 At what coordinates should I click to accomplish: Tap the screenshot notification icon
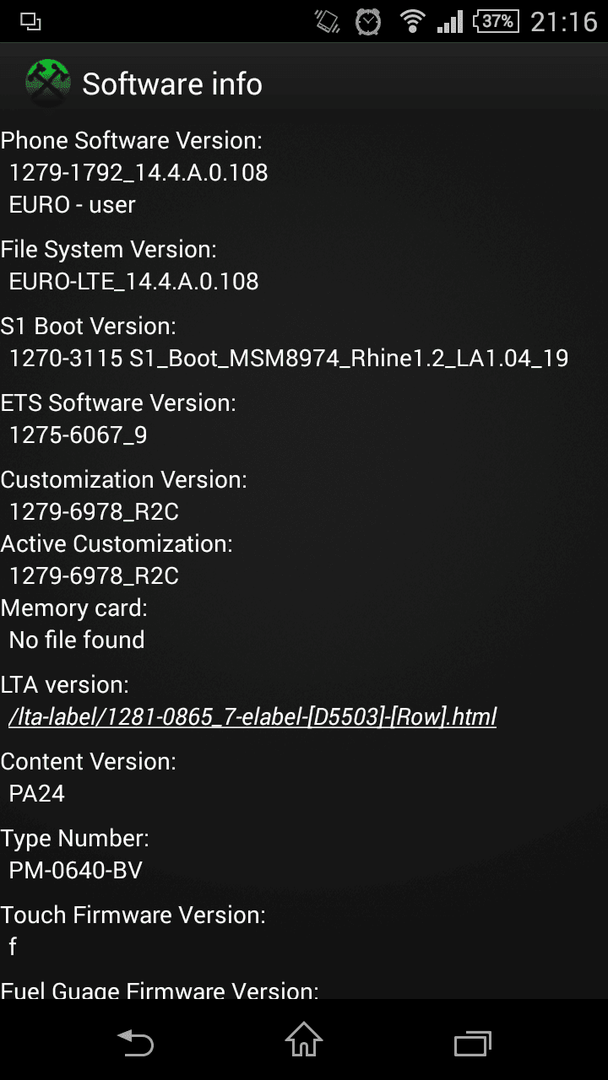[30, 22]
